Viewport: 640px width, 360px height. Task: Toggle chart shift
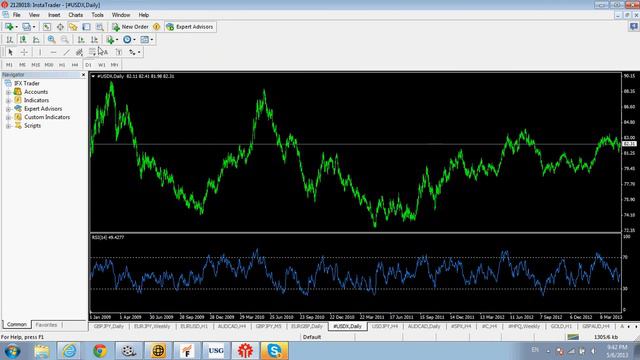[94, 40]
